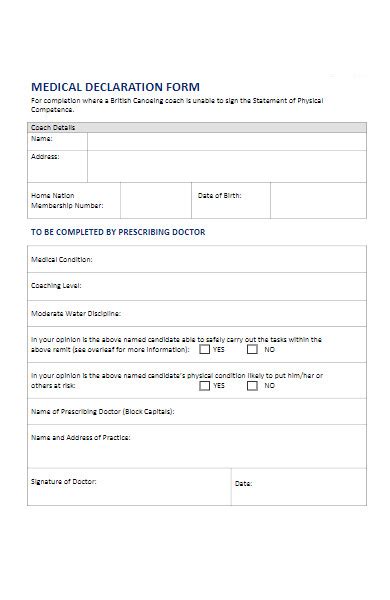
Task: Check YES for physical condition risk question
Action: (204, 385)
